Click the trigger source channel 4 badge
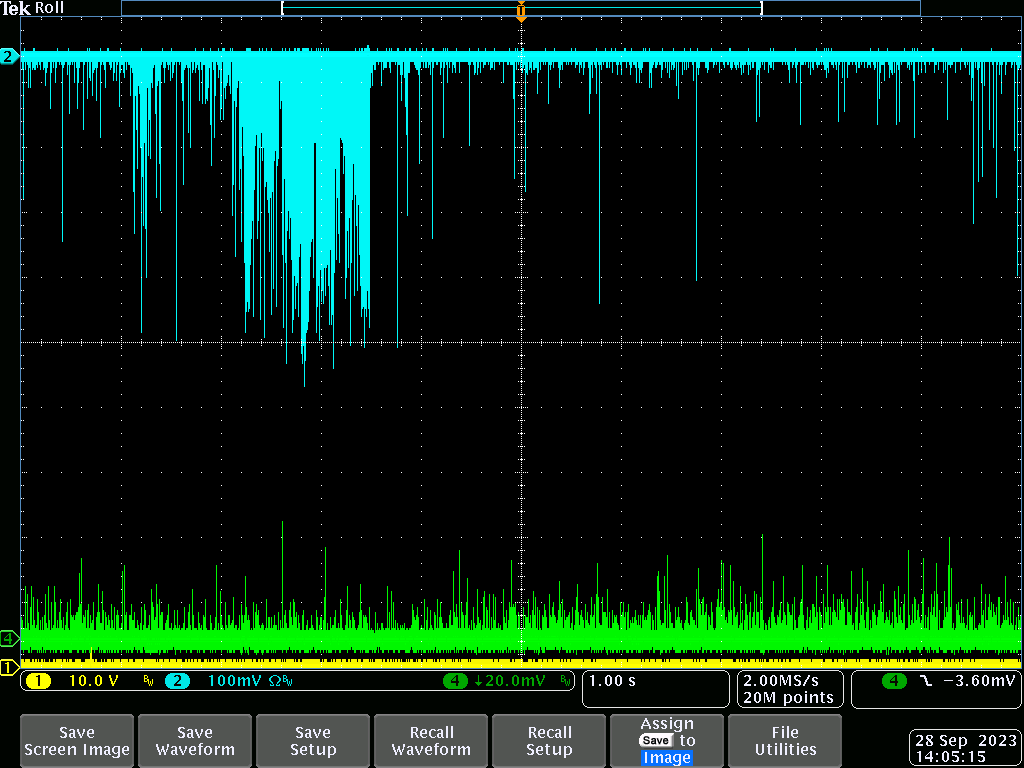Image resolution: width=1024 pixels, height=768 pixels. [x=894, y=681]
